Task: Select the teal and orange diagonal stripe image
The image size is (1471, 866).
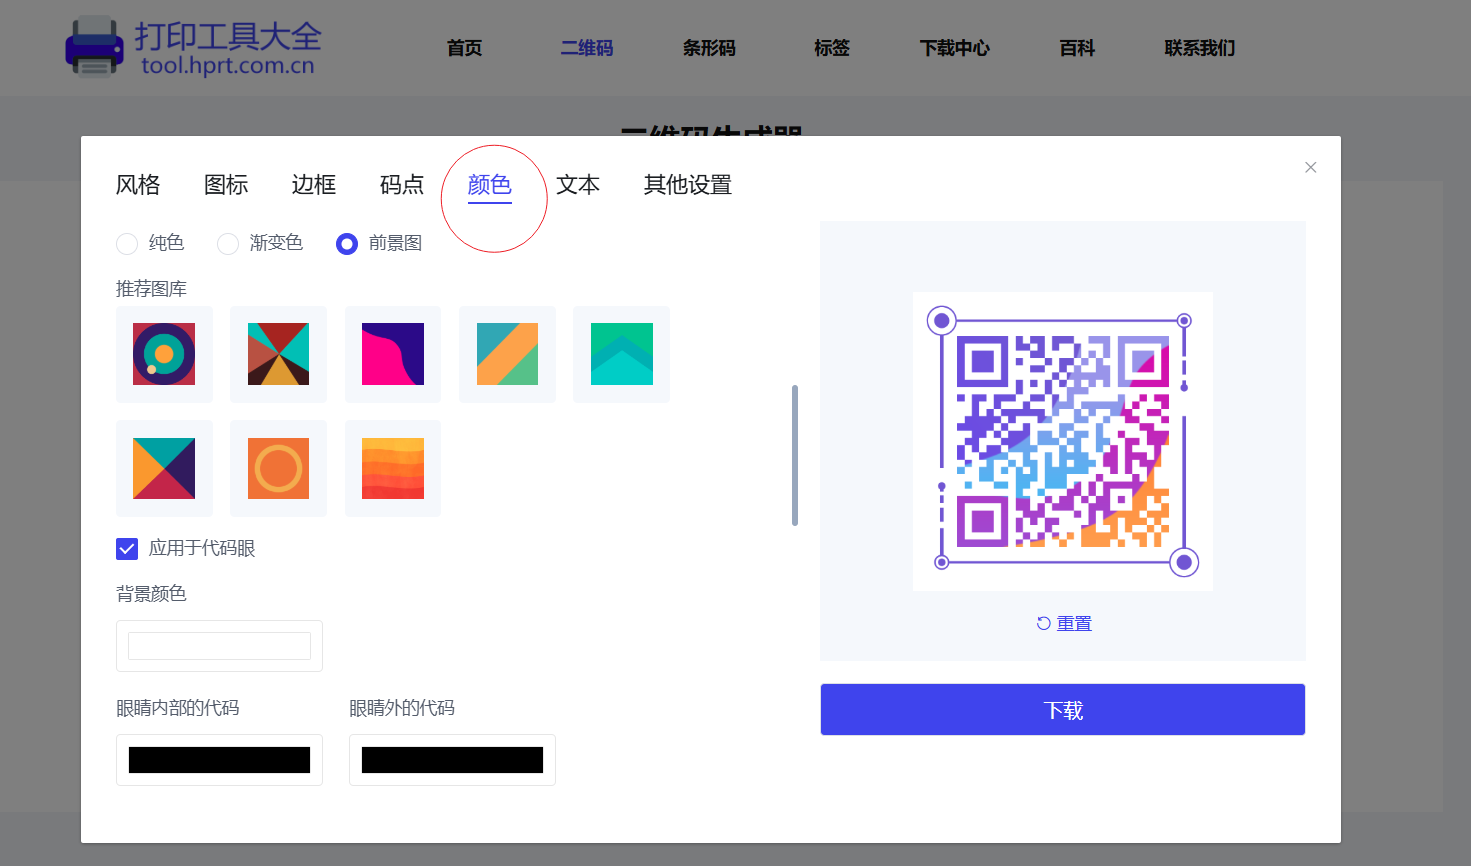Action: [507, 354]
